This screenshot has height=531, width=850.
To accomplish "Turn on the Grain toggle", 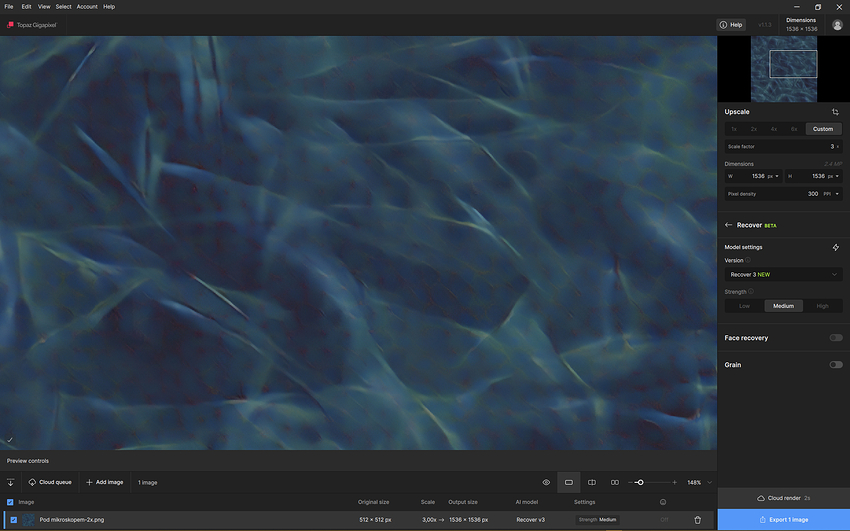I will [836, 365].
